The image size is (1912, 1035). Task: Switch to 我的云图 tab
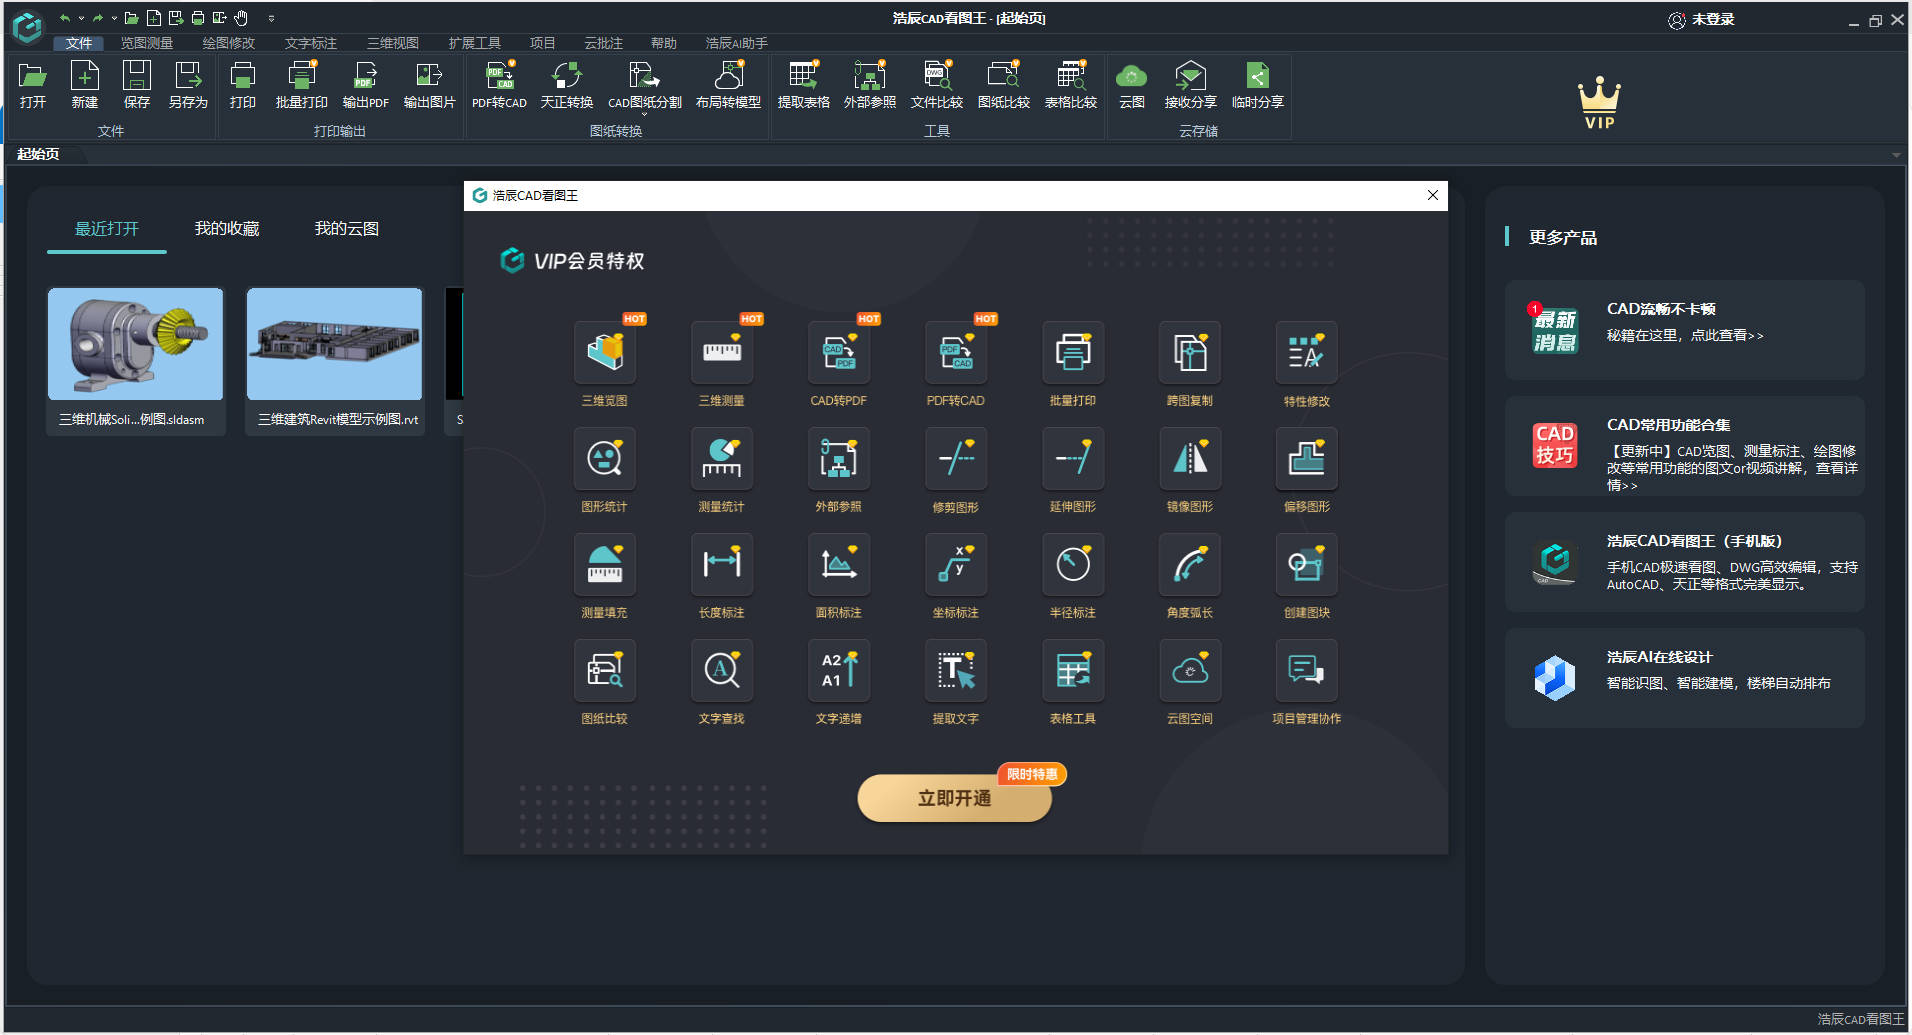[347, 229]
